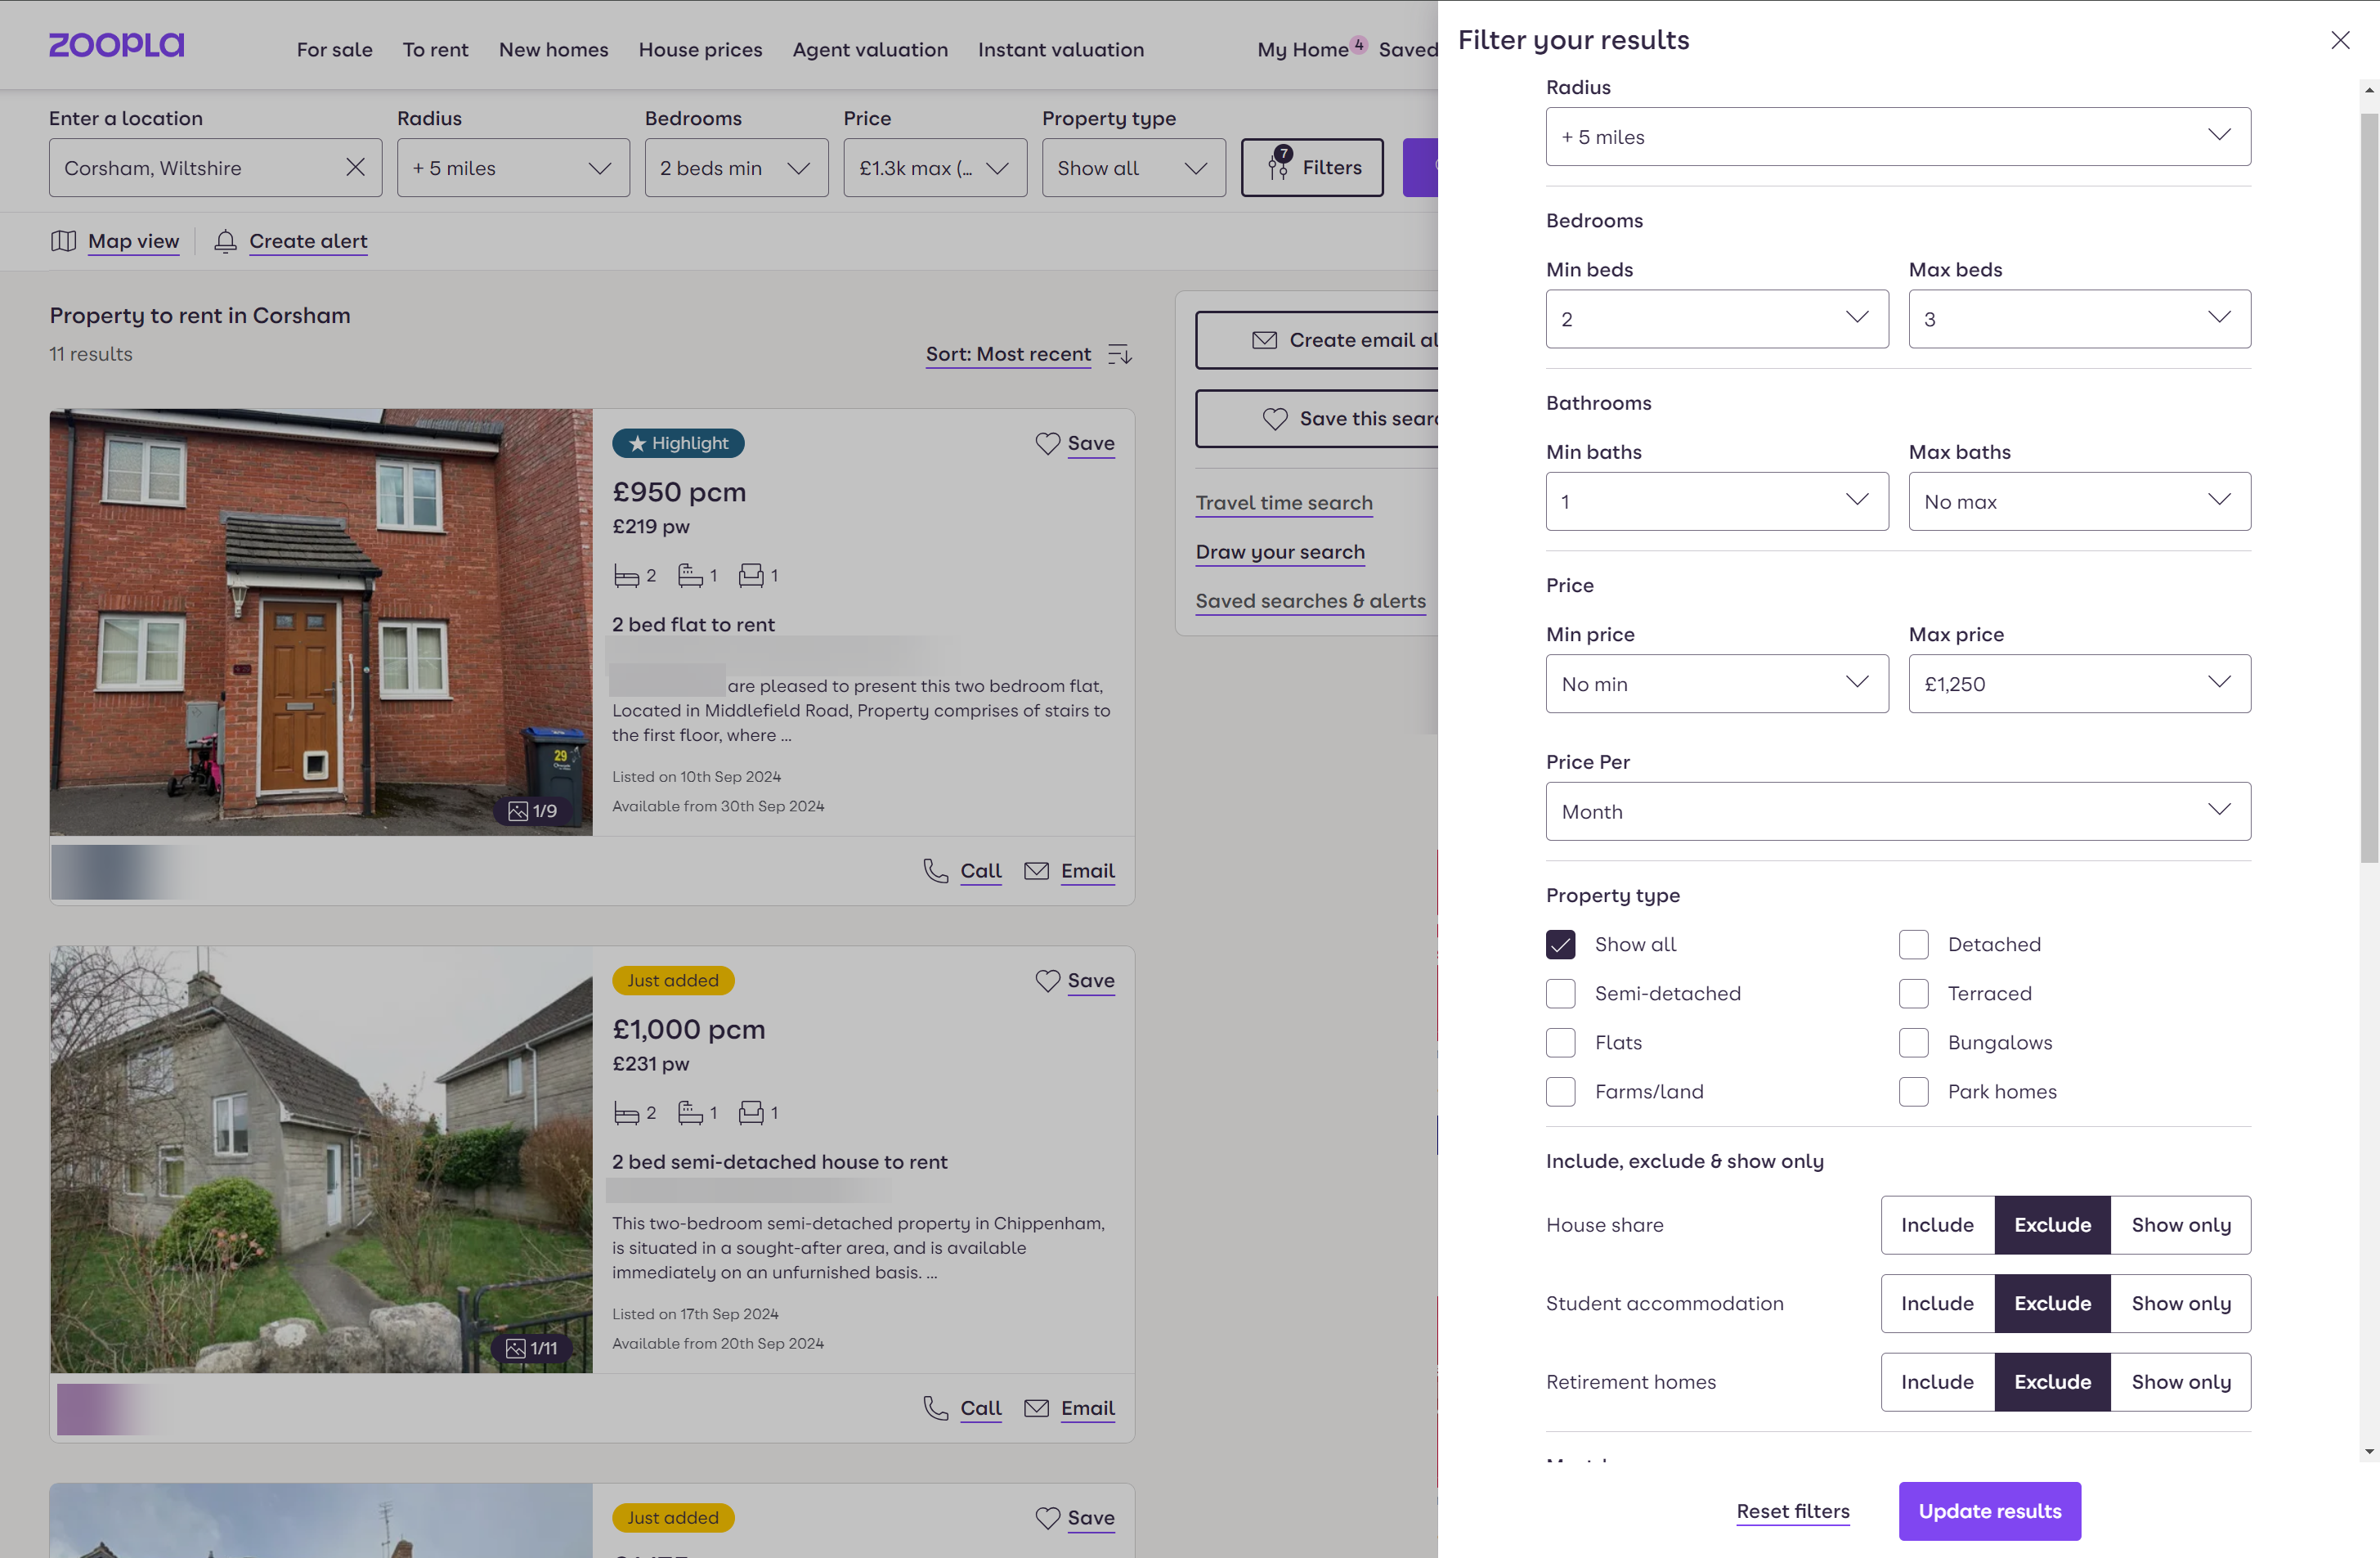The width and height of the screenshot is (2380, 1558).
Task: Set Retirement homes to Show only
Action: point(2180,1382)
